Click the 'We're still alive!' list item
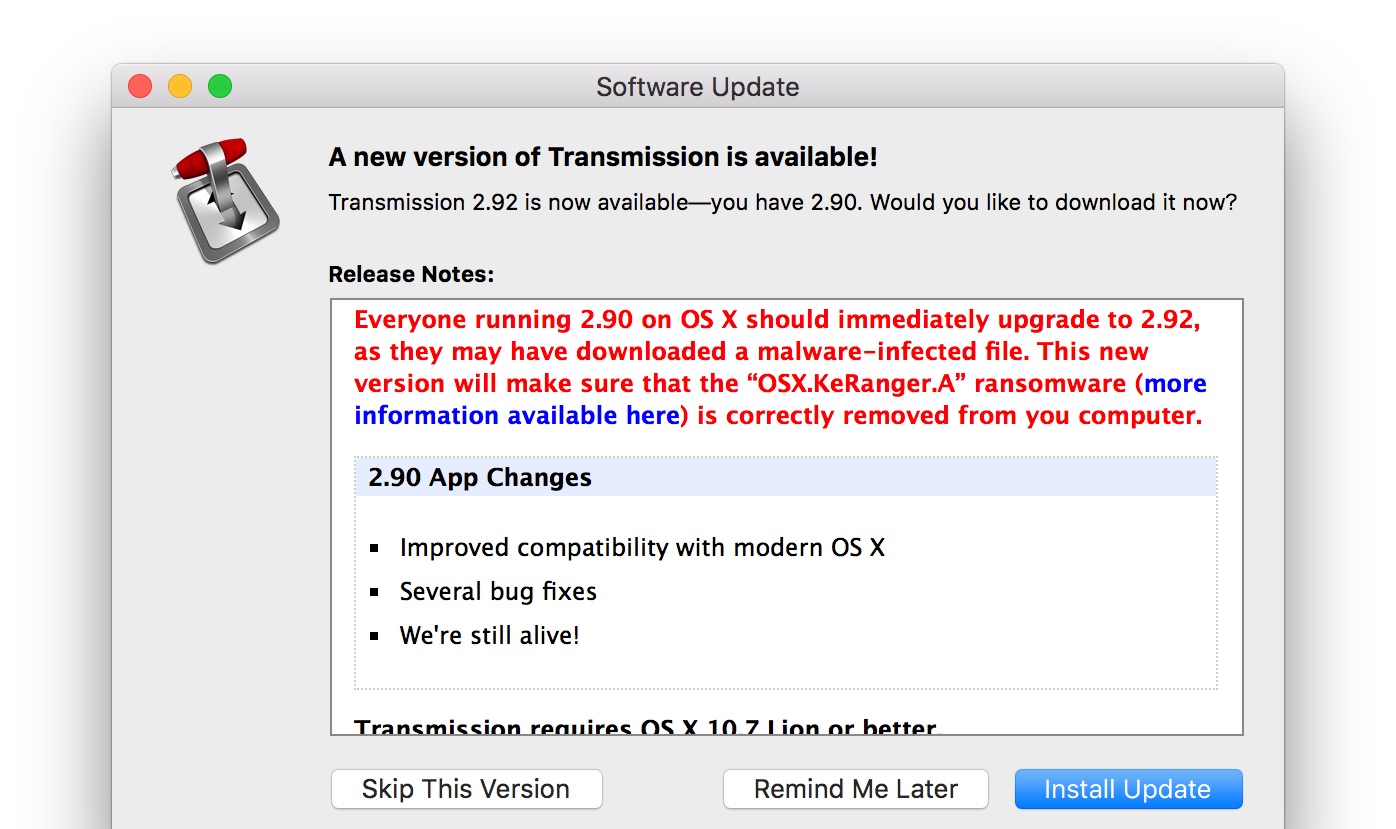 pos(489,636)
